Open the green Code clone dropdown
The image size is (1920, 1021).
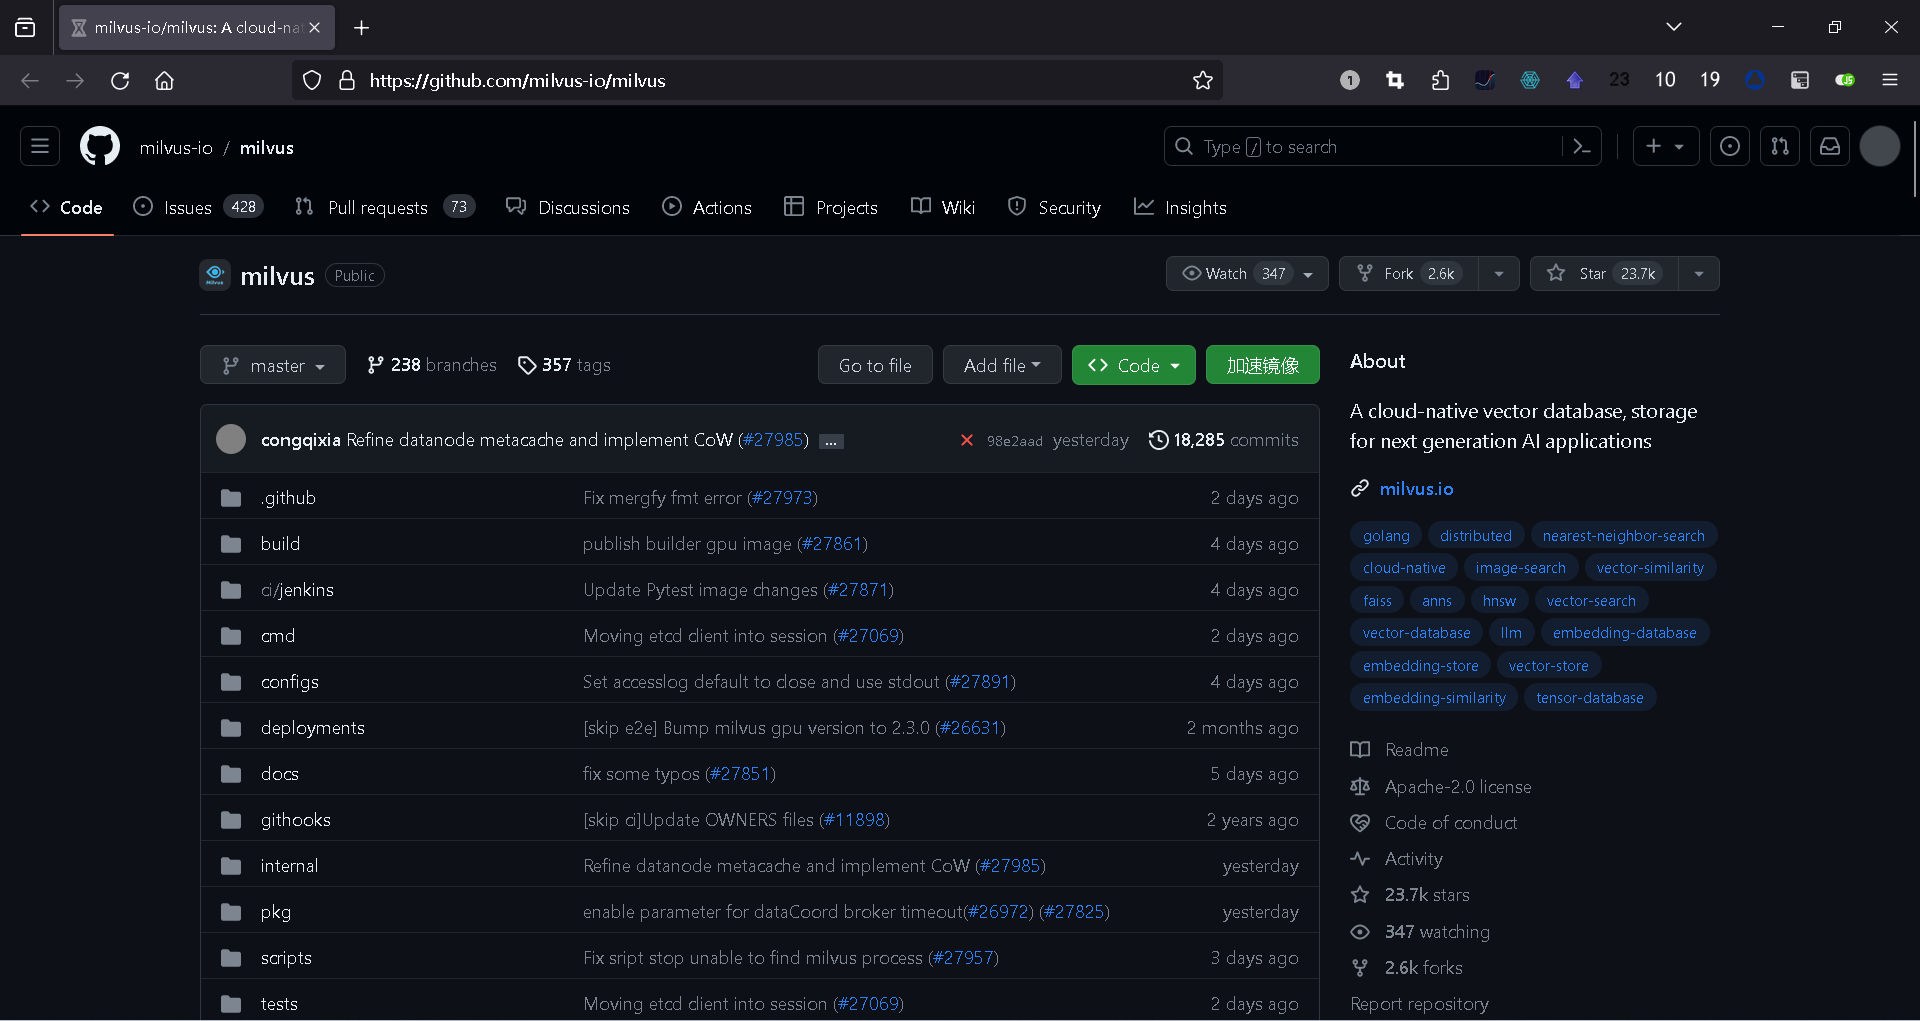(x=1133, y=366)
